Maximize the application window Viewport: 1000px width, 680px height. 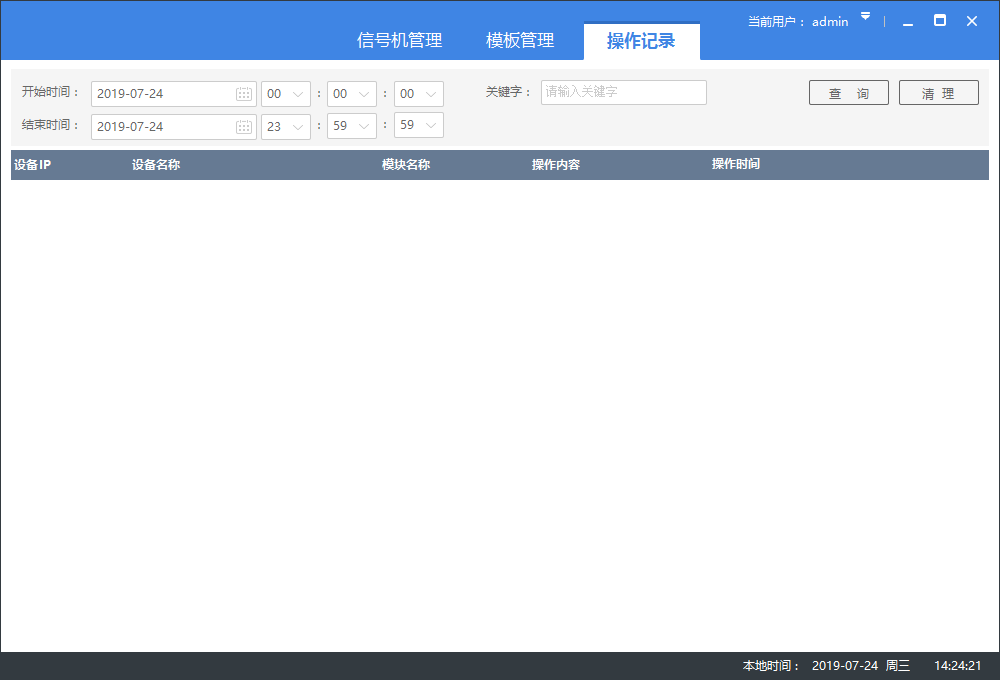coord(940,21)
